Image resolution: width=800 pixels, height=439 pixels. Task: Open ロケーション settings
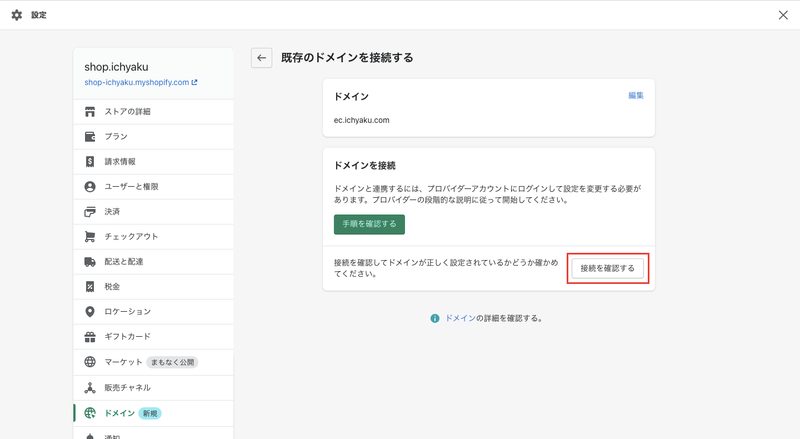point(154,311)
